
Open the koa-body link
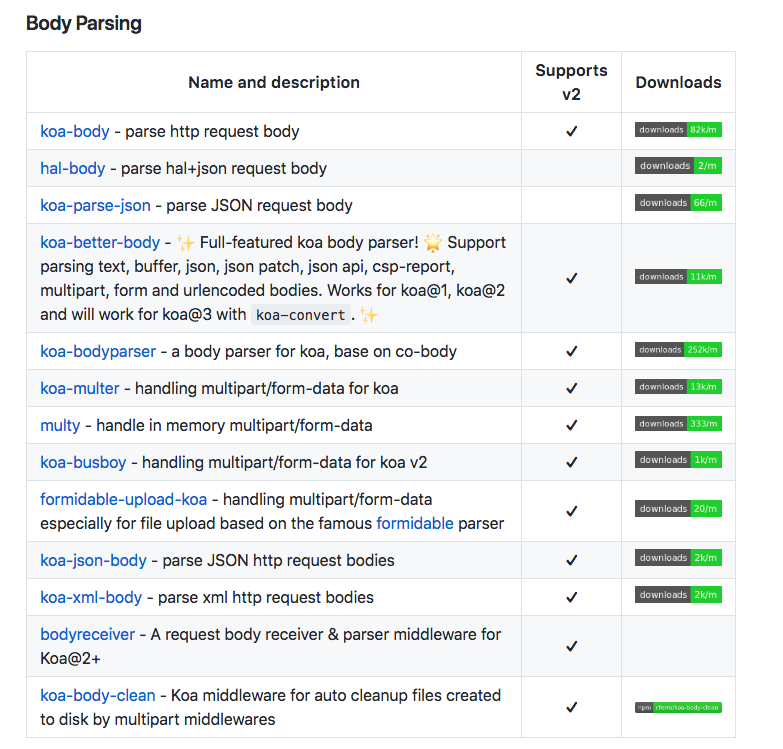[x=74, y=131]
